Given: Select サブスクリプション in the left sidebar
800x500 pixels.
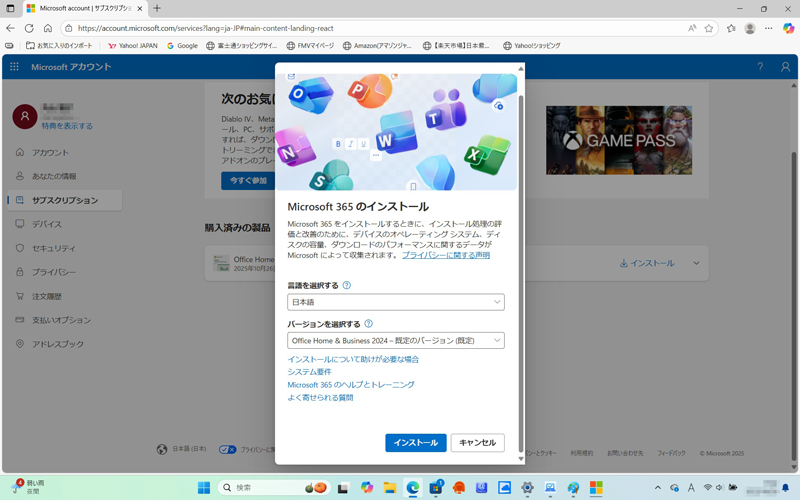Looking at the screenshot, I should click(x=64, y=200).
